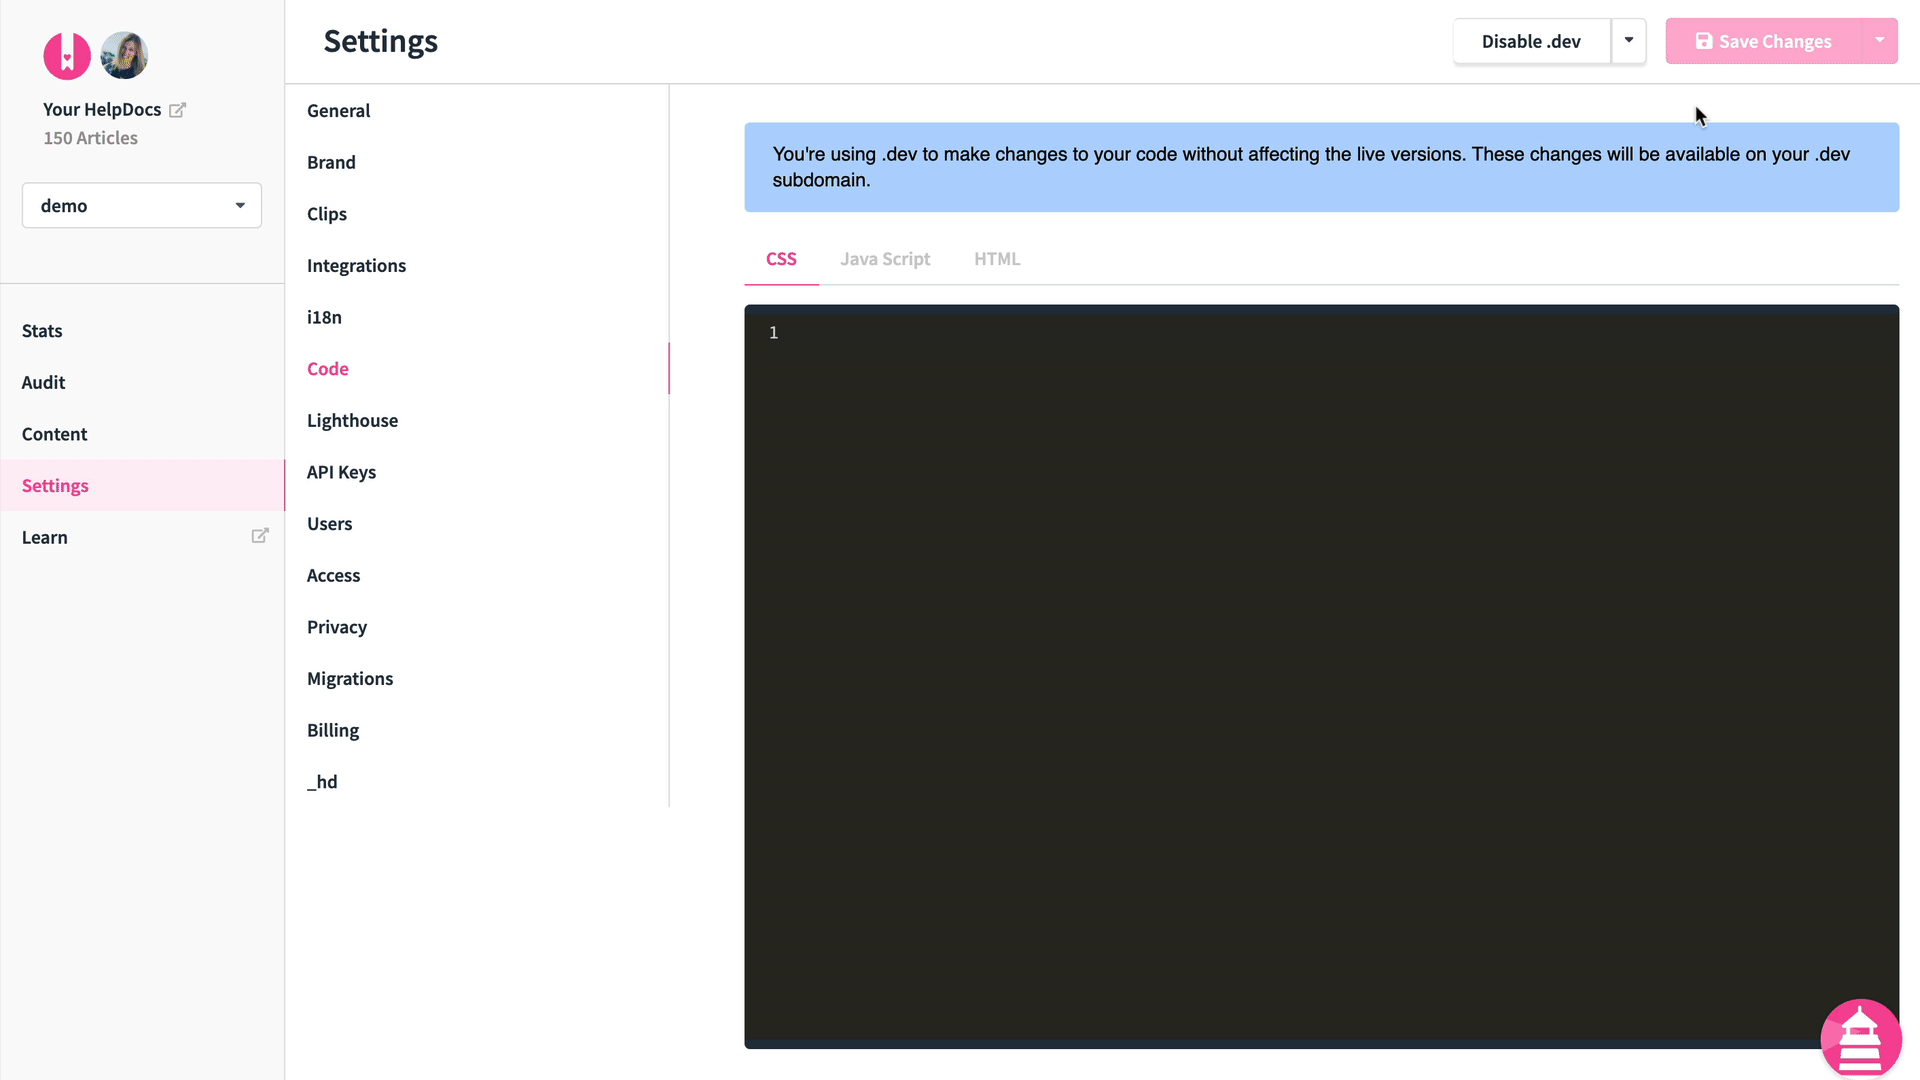1920x1080 pixels.
Task: Open General settings section
Action: [338, 111]
